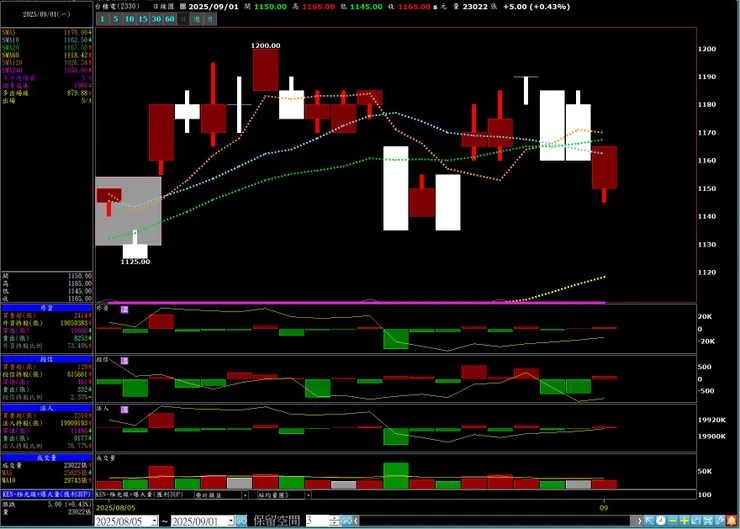Click the last candlestick on the chart
This screenshot has height=529, width=740.
pos(605,174)
